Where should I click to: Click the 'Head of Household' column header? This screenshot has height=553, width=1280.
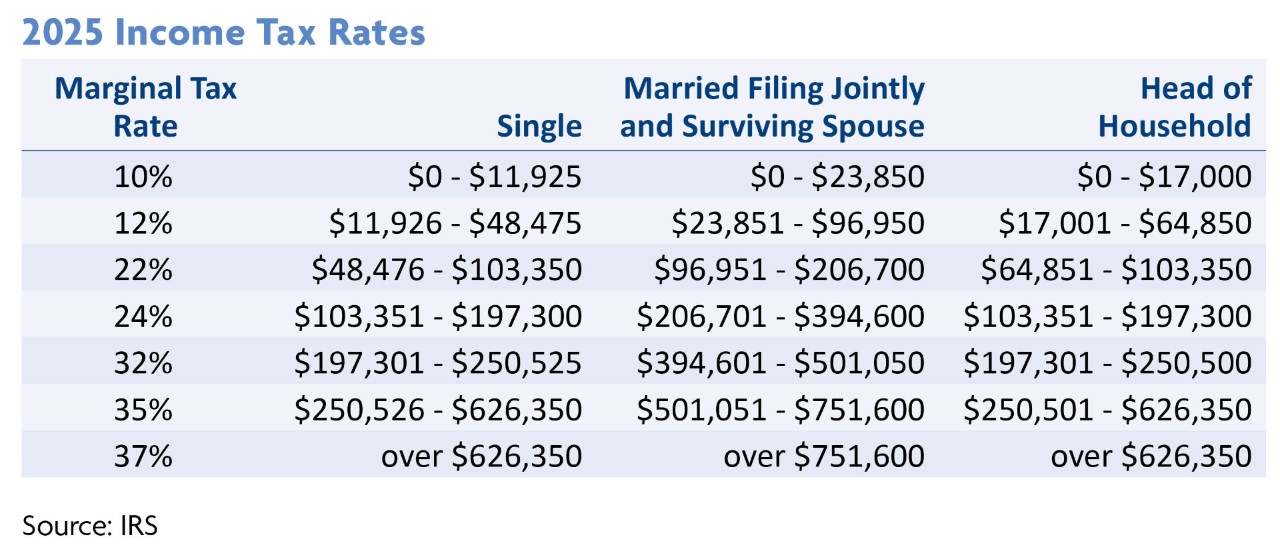(x=1174, y=107)
